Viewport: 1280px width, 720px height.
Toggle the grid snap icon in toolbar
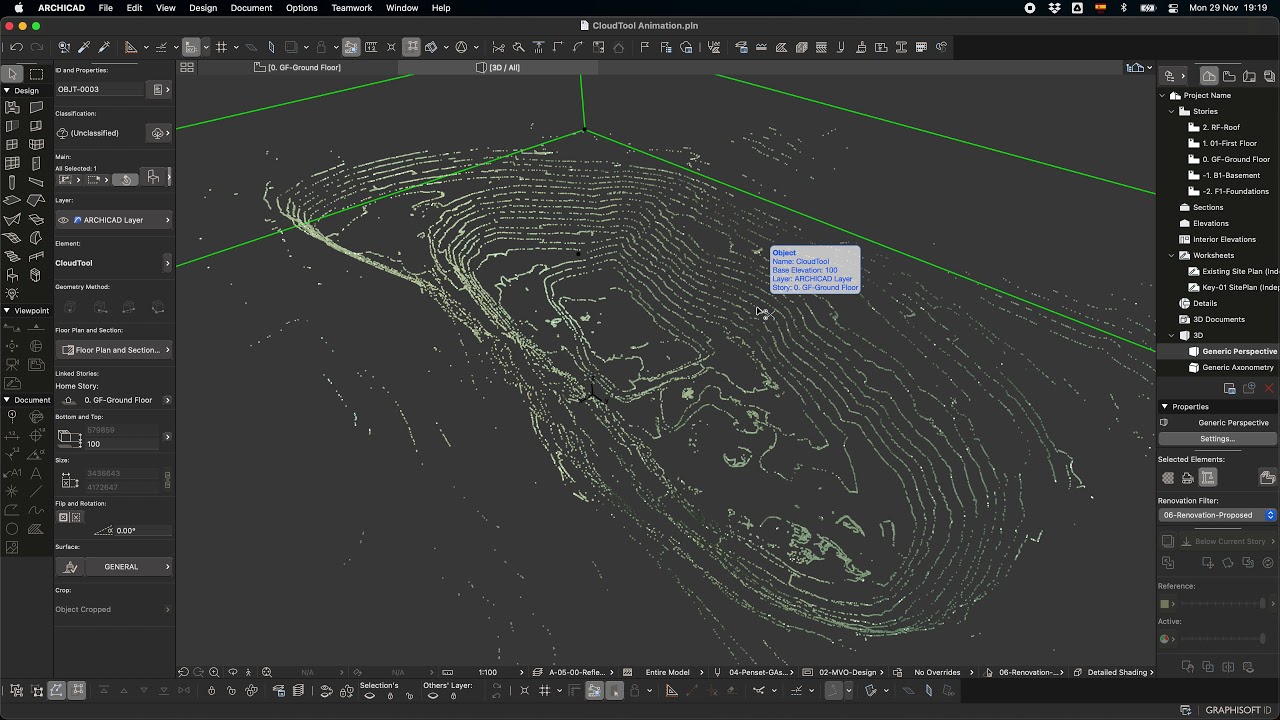click(222, 47)
